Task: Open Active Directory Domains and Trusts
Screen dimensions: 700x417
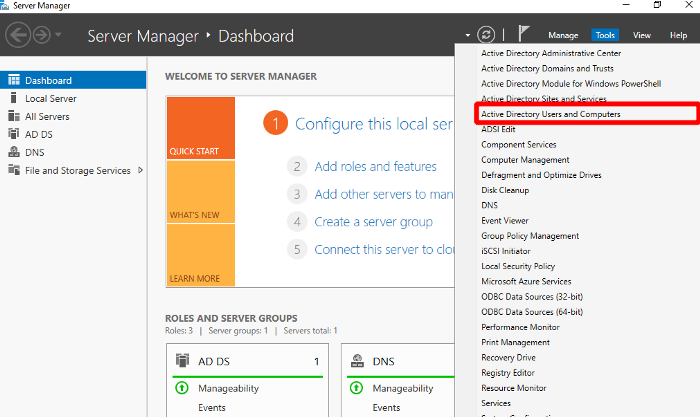Action: [x=547, y=68]
